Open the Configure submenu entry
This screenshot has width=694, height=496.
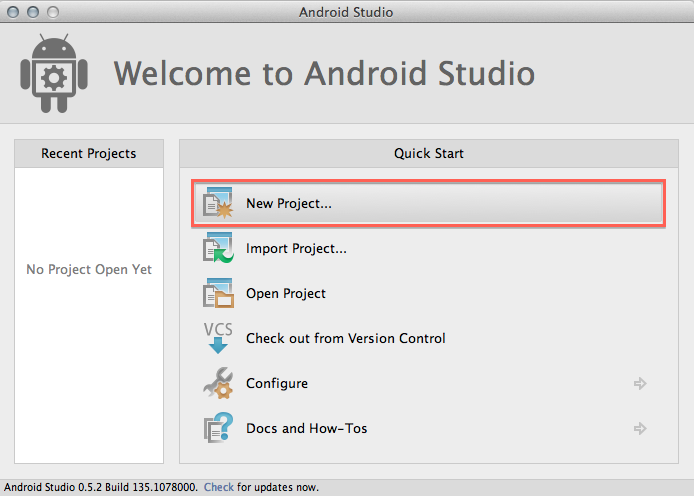click(428, 383)
